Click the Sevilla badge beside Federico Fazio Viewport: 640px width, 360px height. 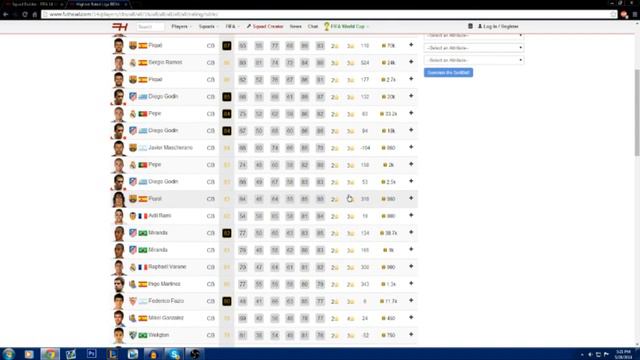133,301
